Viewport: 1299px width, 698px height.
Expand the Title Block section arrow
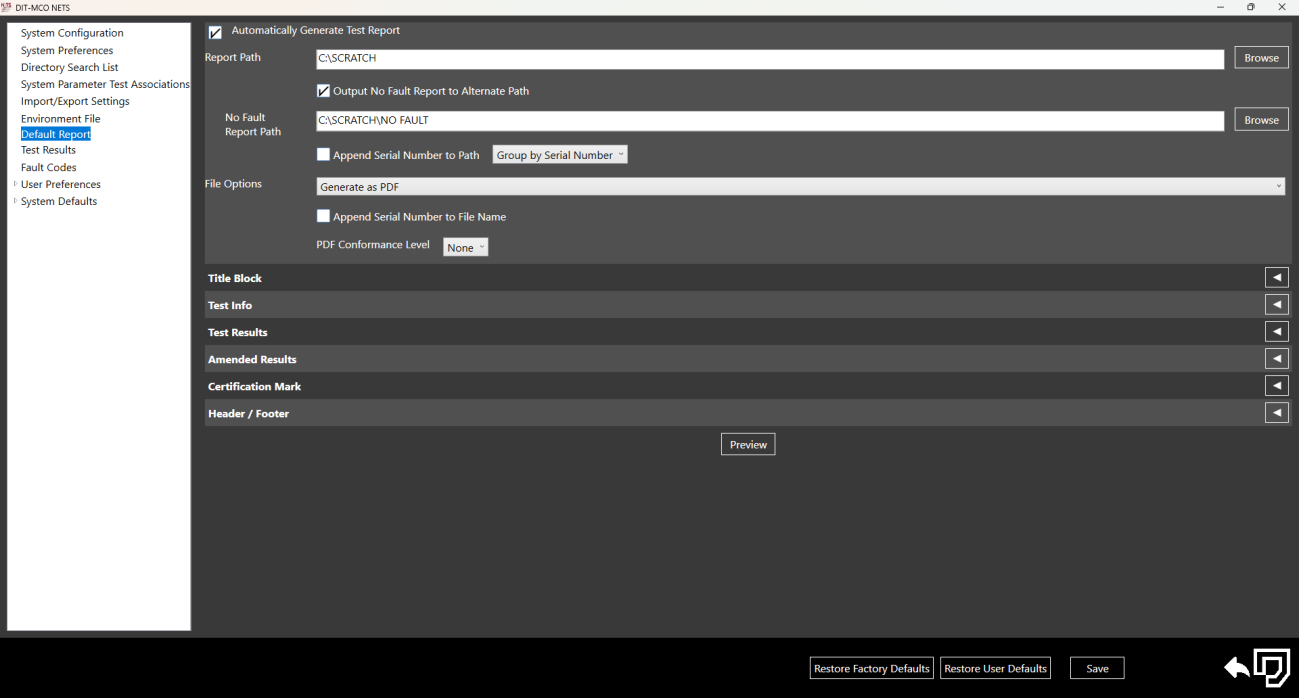click(1277, 278)
